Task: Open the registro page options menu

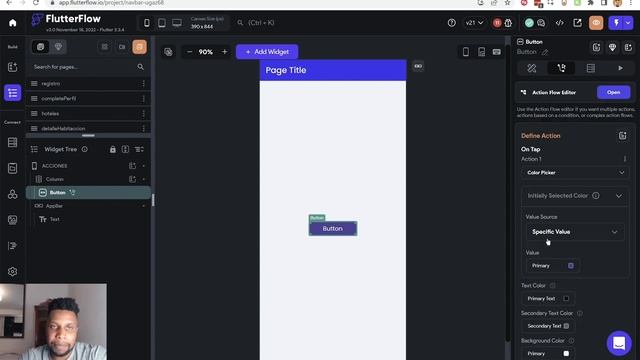Action: tap(143, 84)
